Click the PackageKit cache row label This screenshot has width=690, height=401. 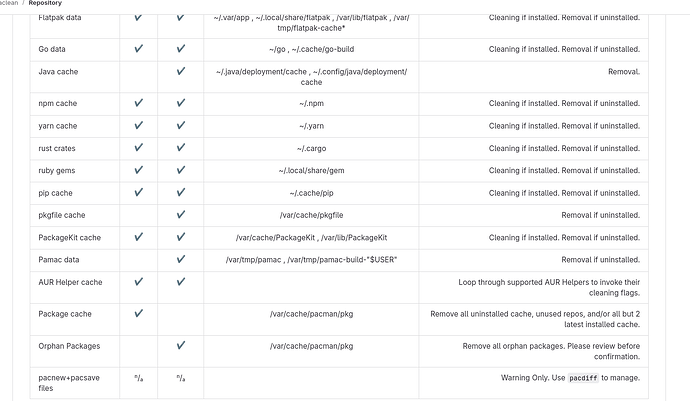[x=70, y=238]
